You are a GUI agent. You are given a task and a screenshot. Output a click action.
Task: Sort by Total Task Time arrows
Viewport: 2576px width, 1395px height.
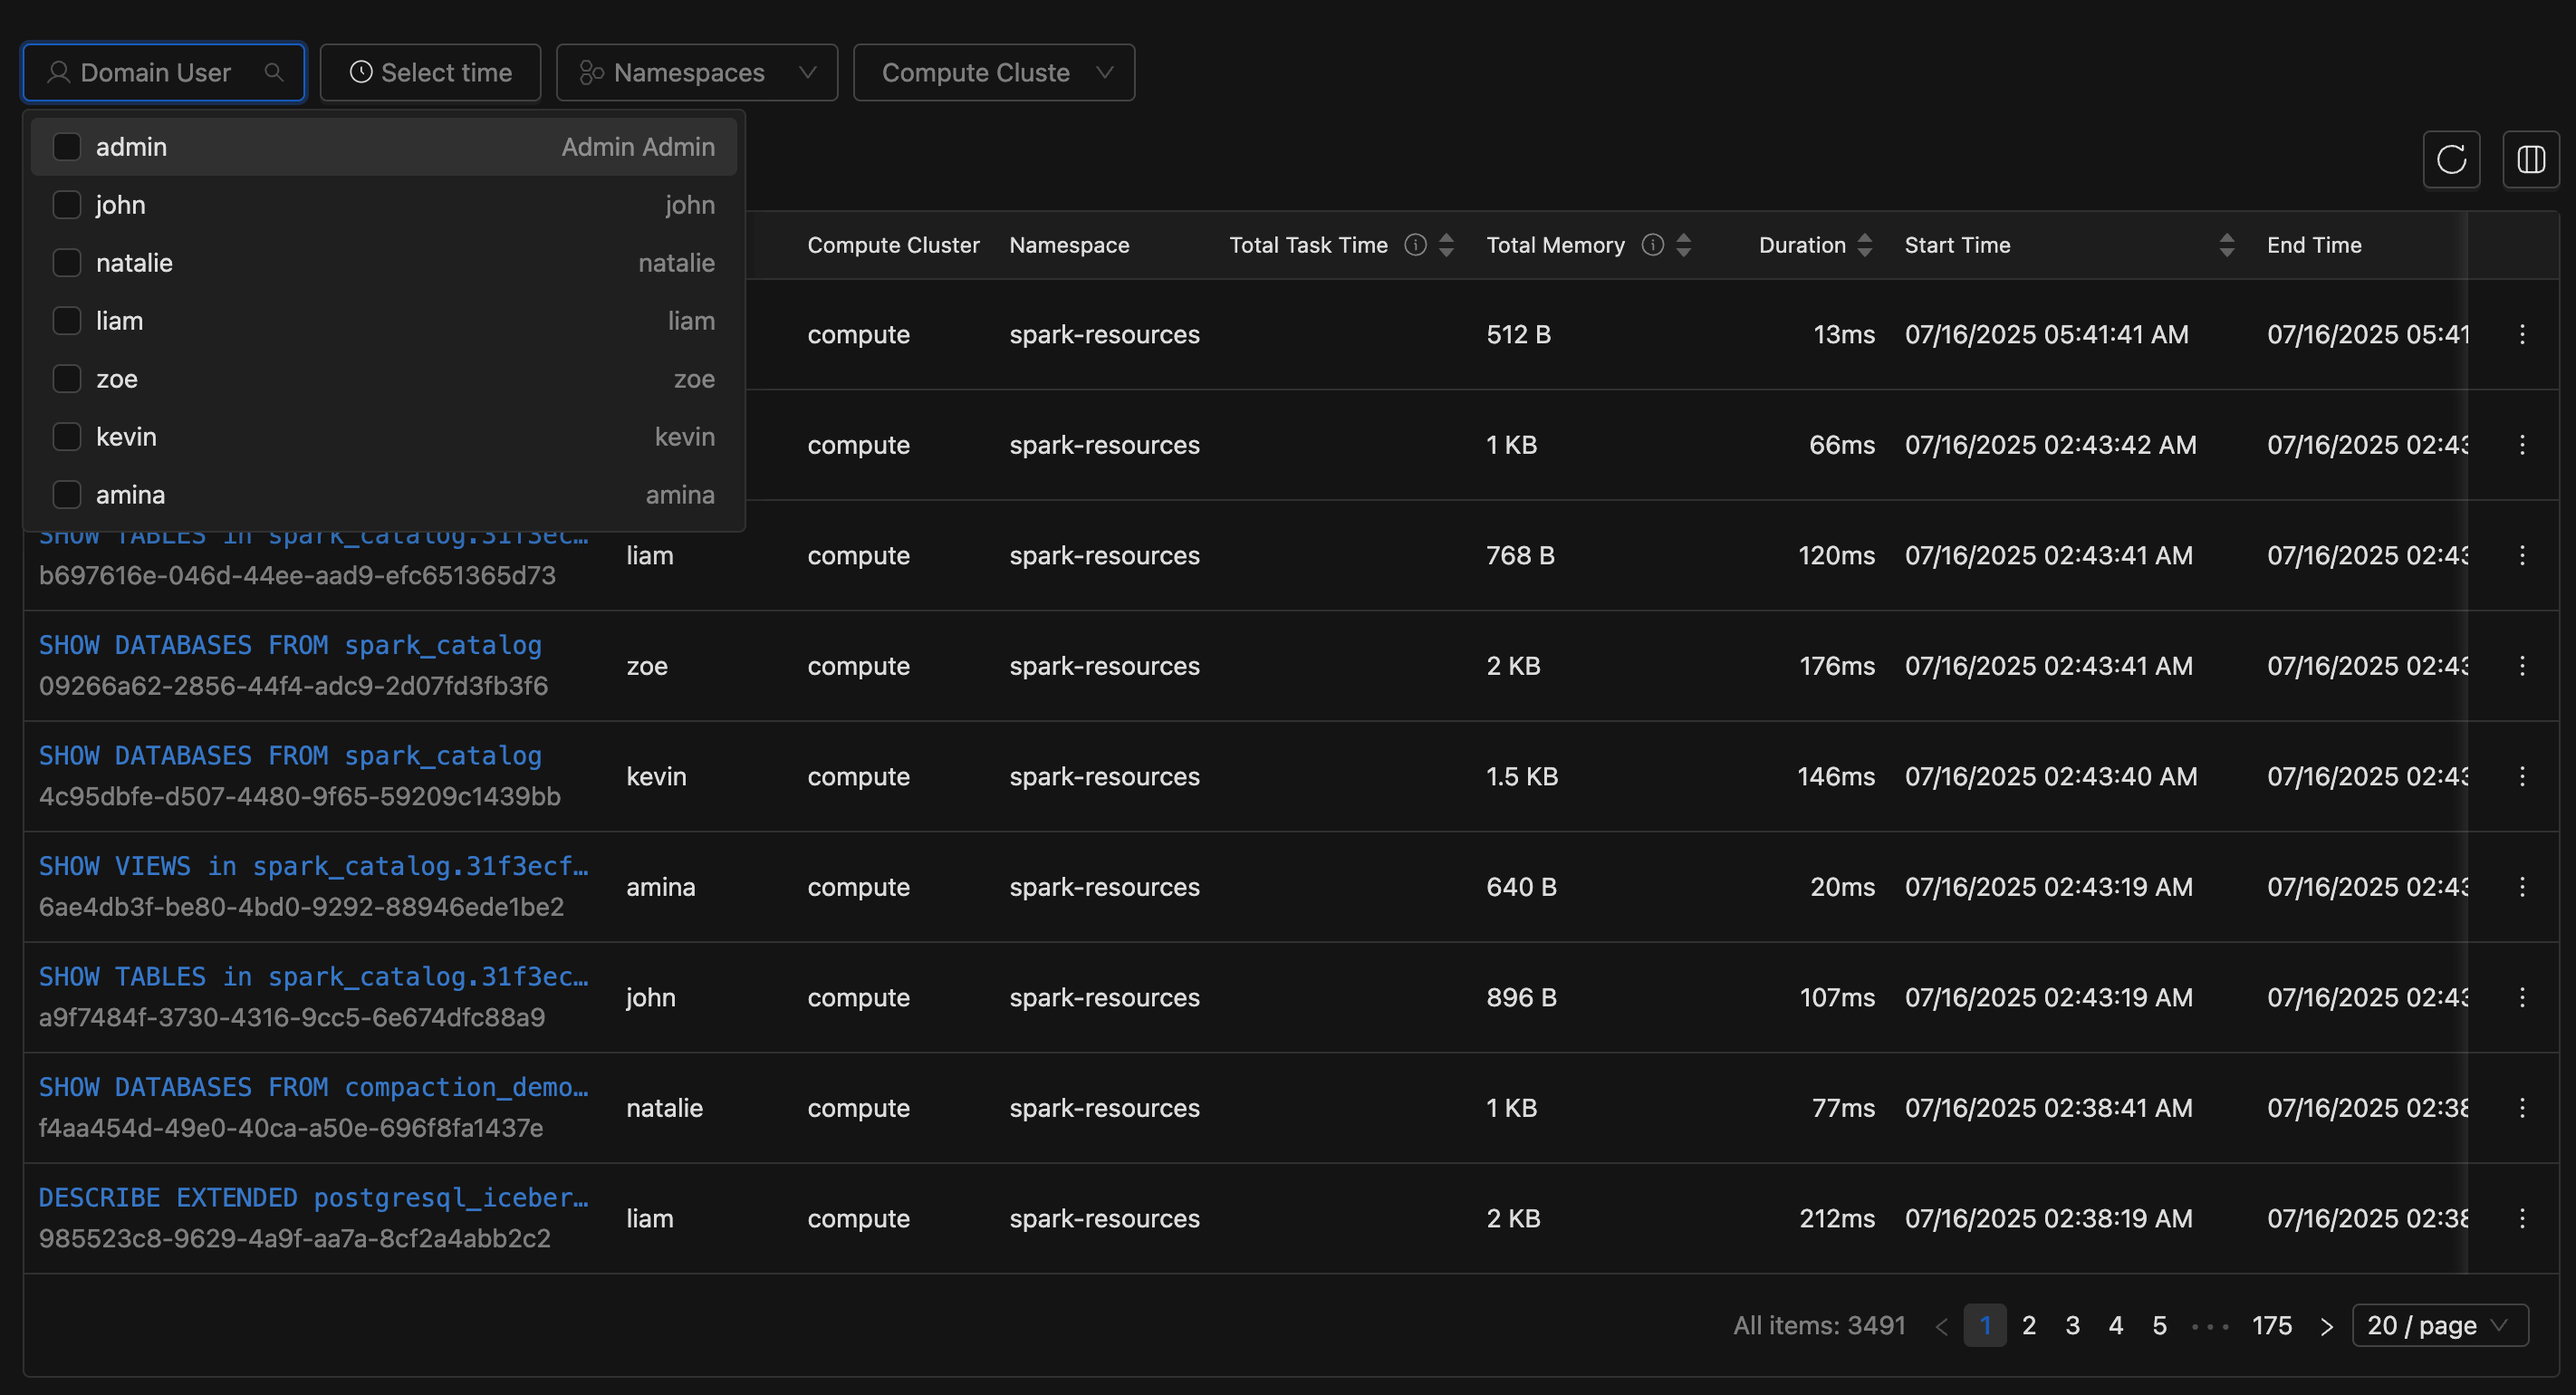[1446, 245]
